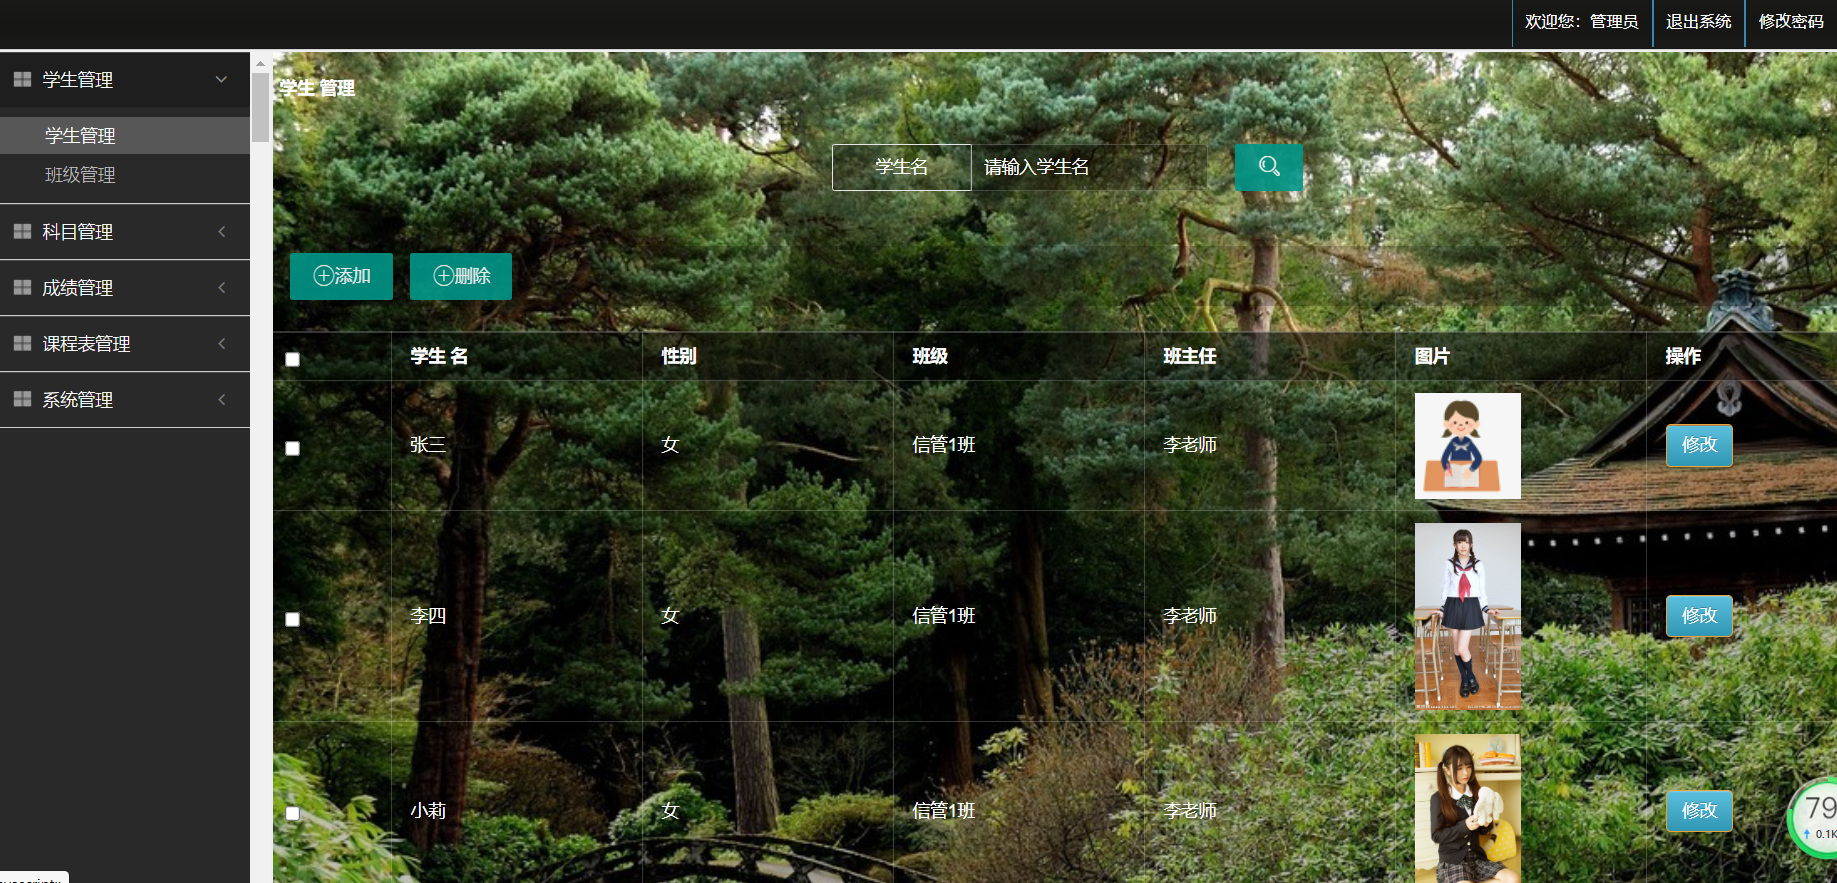Click 修改 for student 李四
Image resolution: width=1837 pixels, height=883 pixels.
(x=1699, y=616)
